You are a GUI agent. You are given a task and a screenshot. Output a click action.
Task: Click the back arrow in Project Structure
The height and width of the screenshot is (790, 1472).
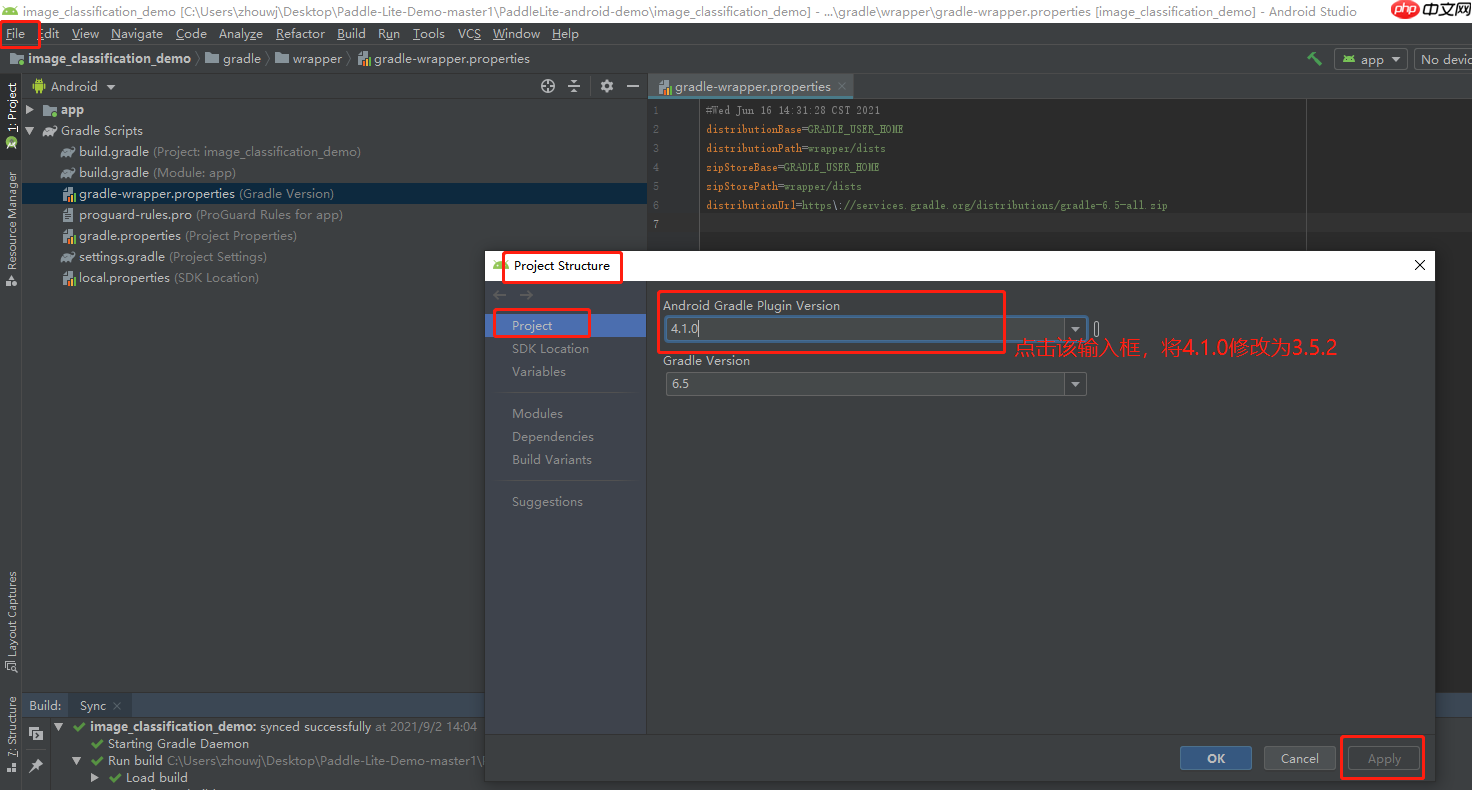[x=500, y=295]
